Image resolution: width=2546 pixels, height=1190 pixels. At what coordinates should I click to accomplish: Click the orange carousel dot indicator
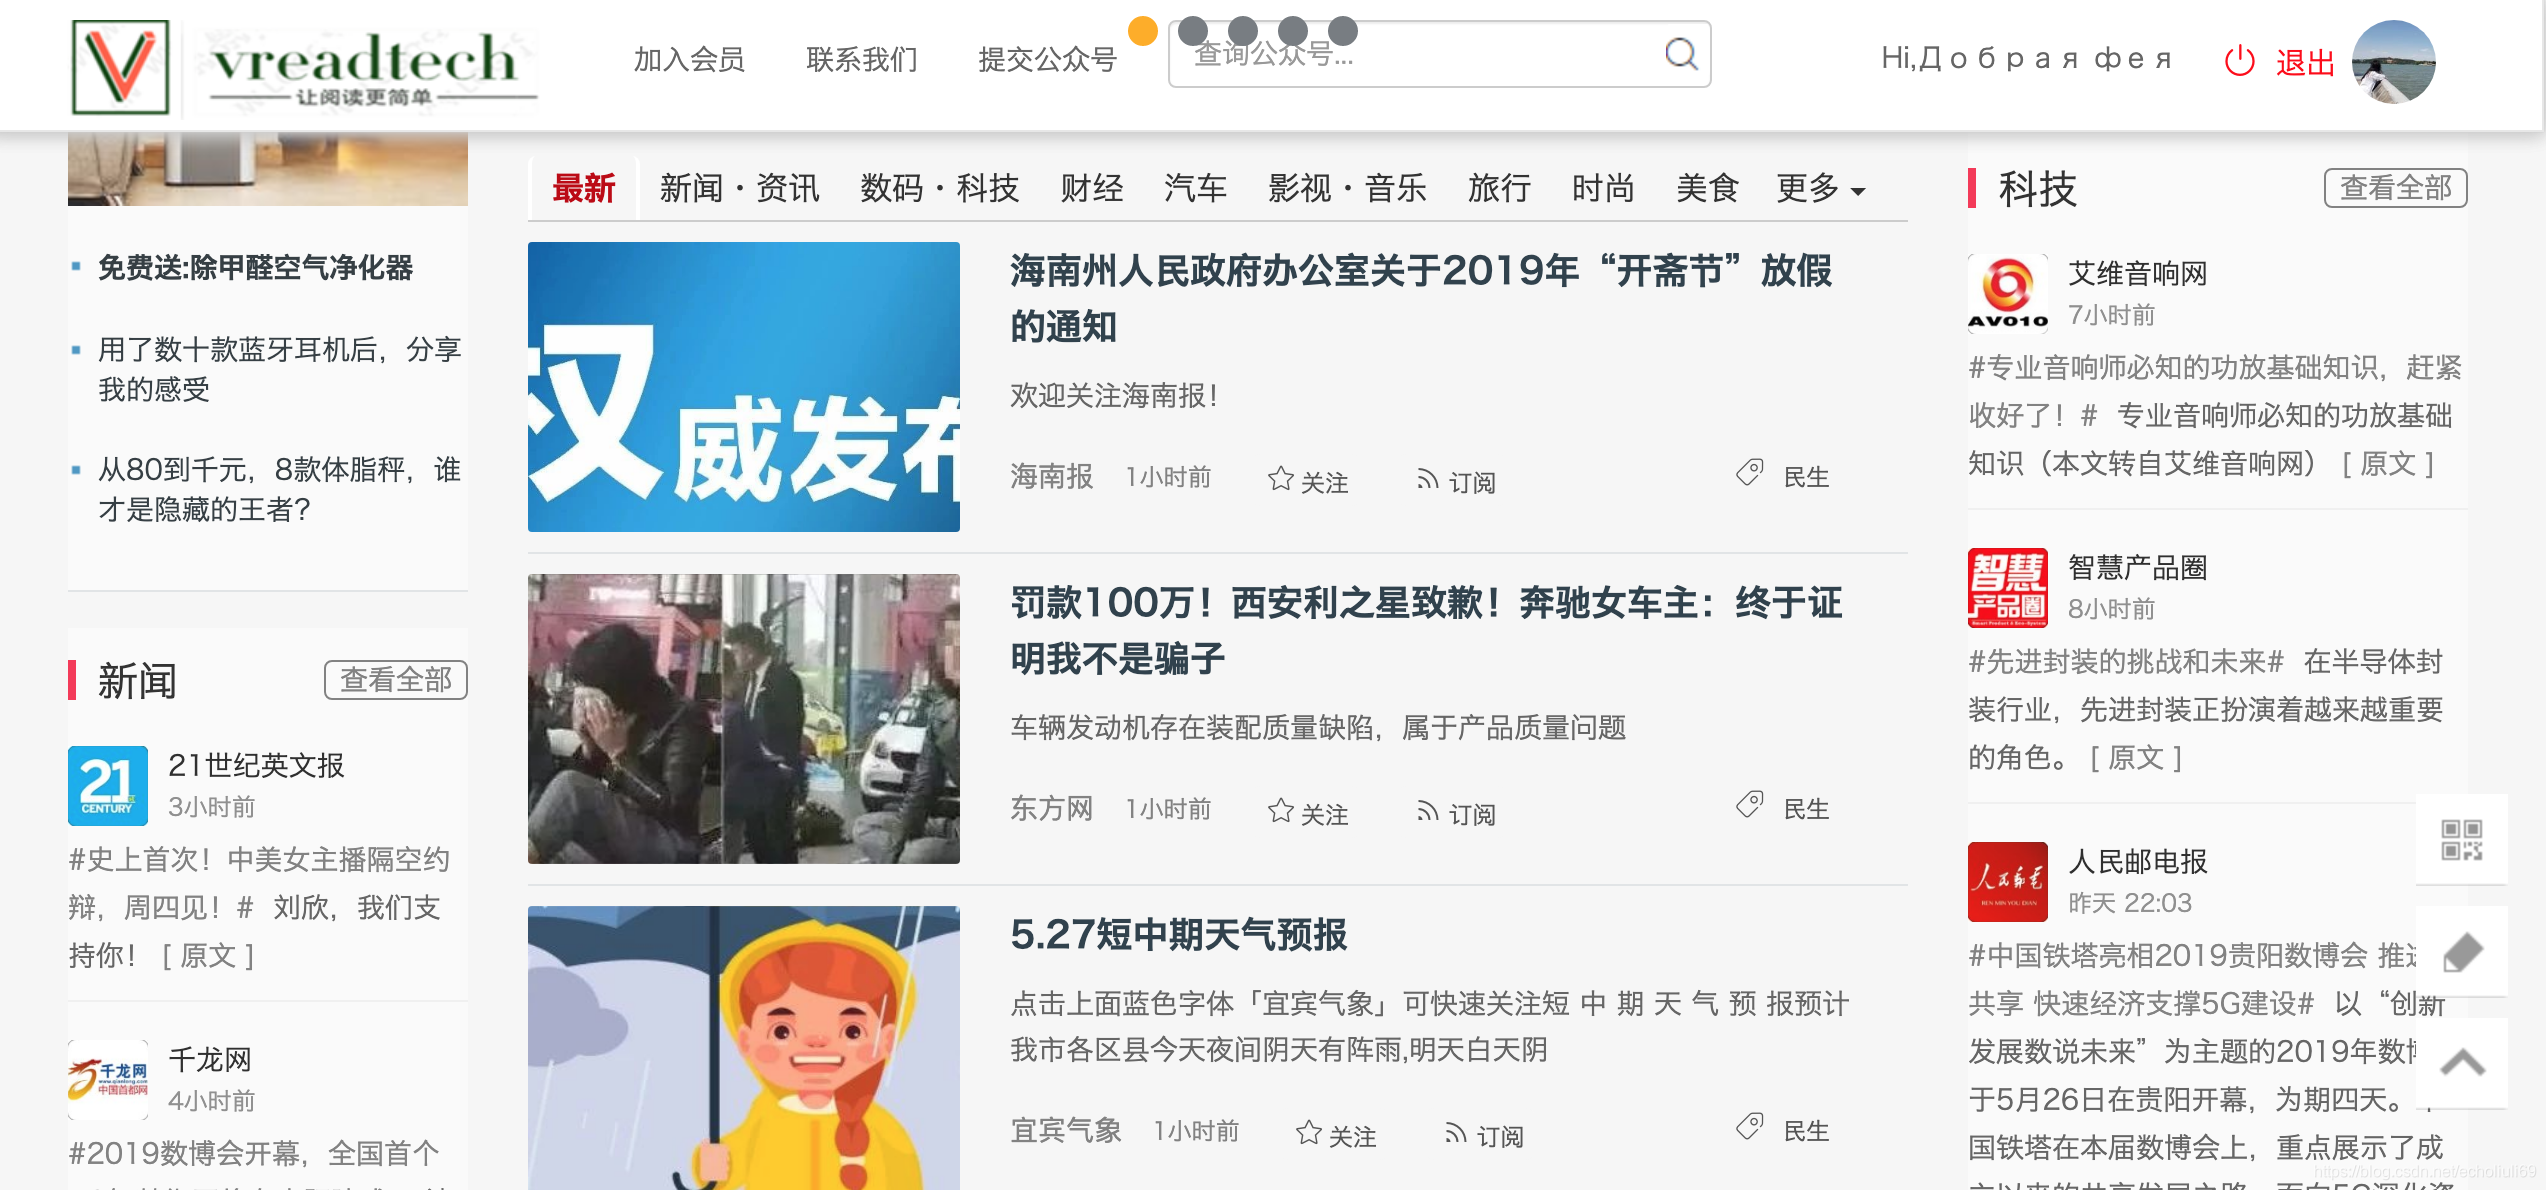(x=1142, y=31)
